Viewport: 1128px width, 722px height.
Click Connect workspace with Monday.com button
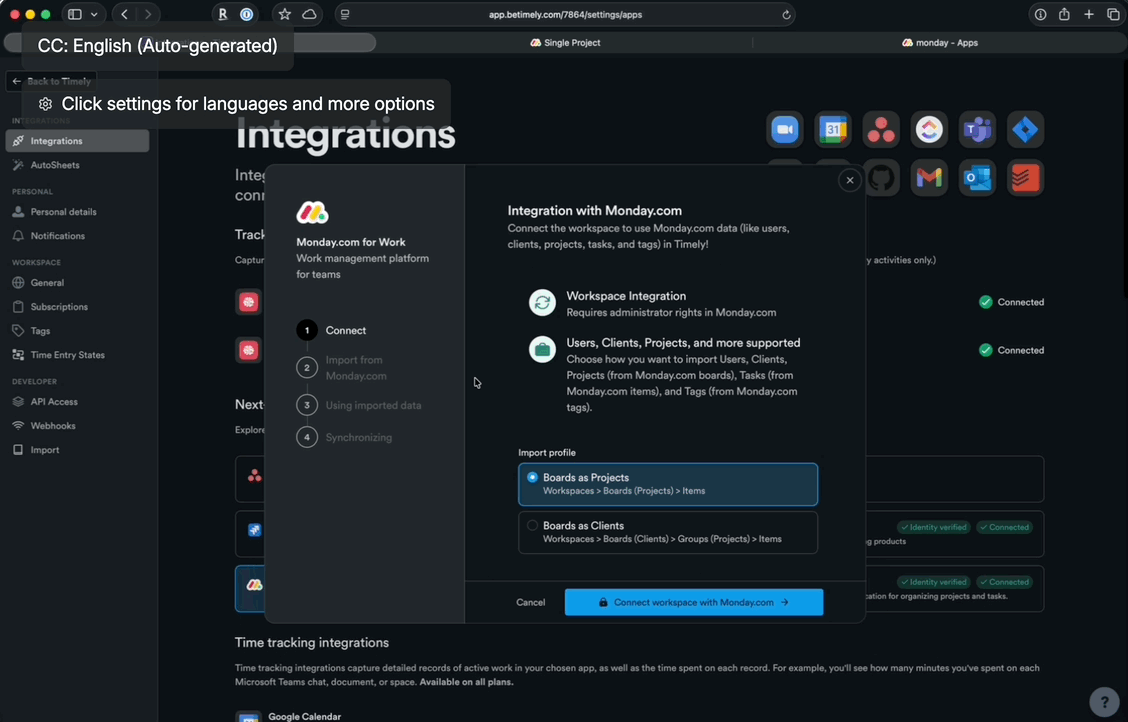[693, 602]
